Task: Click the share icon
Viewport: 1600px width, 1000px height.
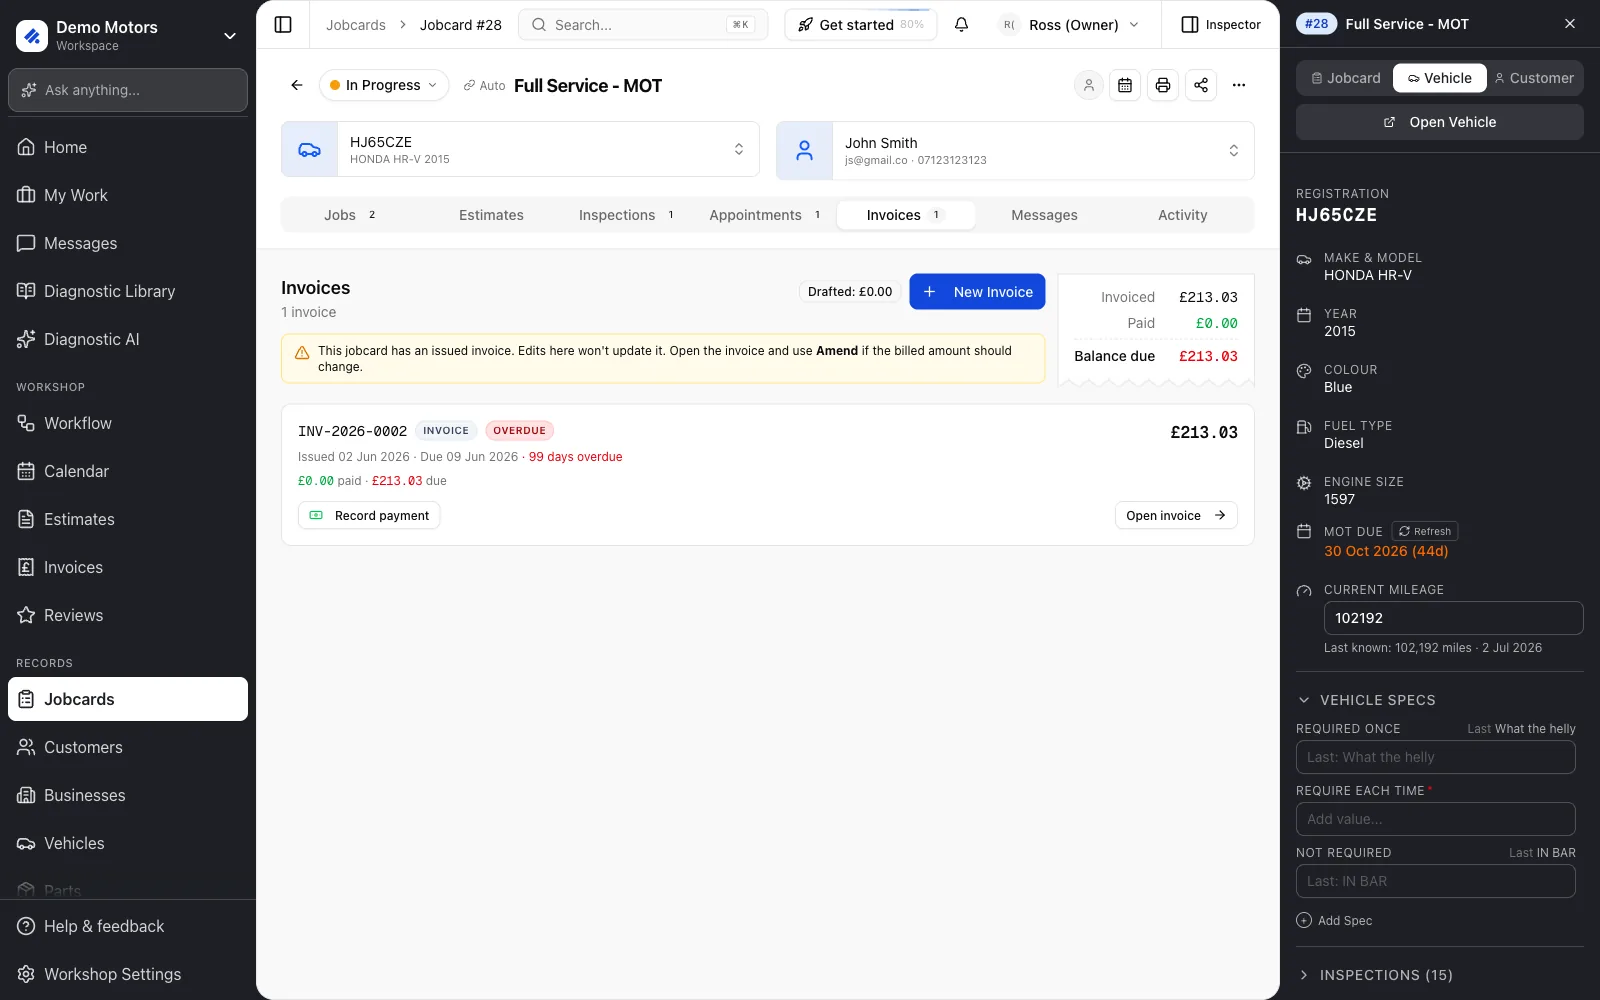Action: click(x=1201, y=86)
